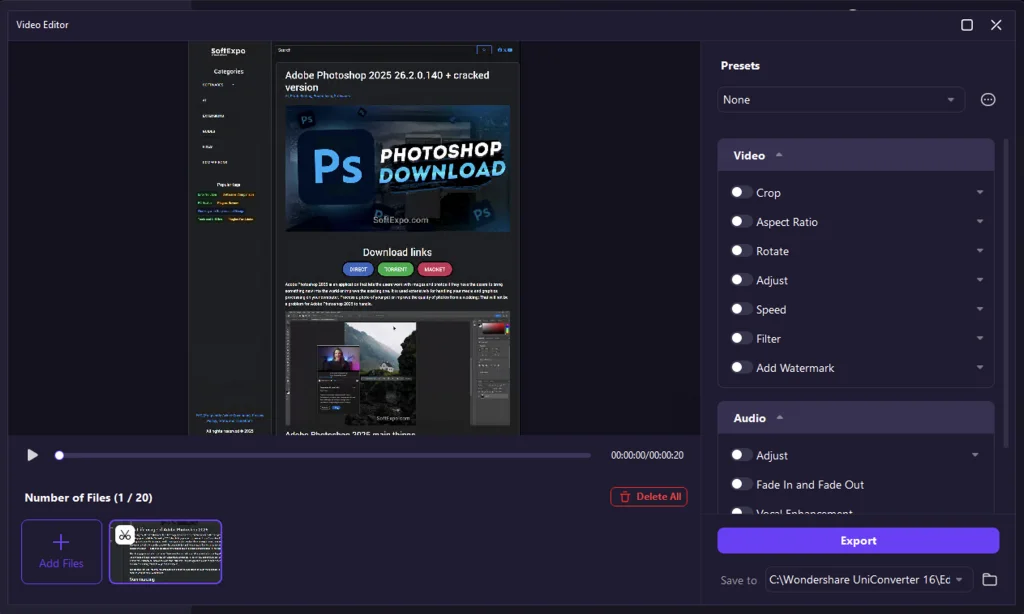Viewport: 1024px width, 614px height.
Task: Open the Presets dropdown set to None
Action: pos(840,100)
